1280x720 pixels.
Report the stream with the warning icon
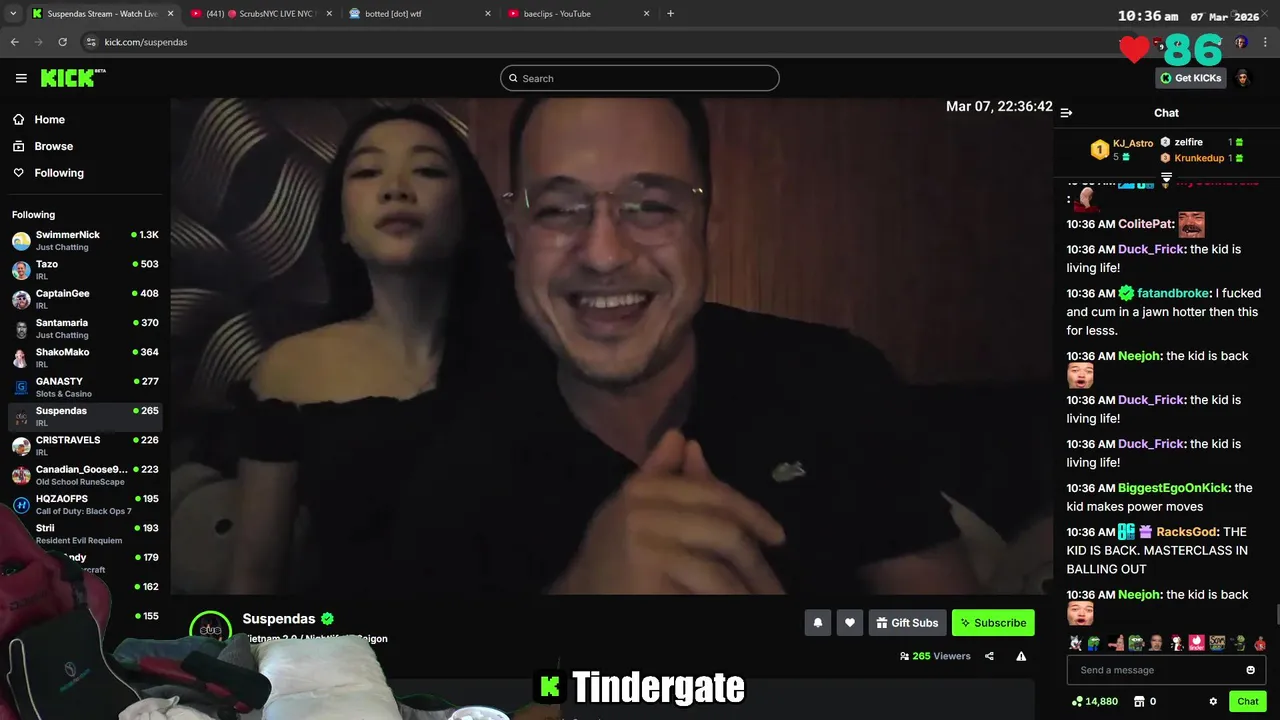tap(1021, 656)
